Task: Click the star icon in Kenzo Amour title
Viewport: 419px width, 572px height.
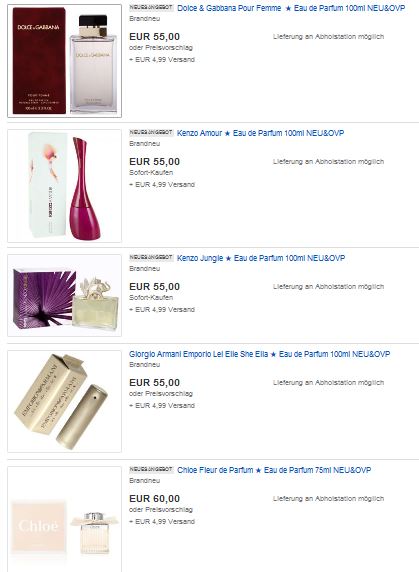Action: (227, 134)
